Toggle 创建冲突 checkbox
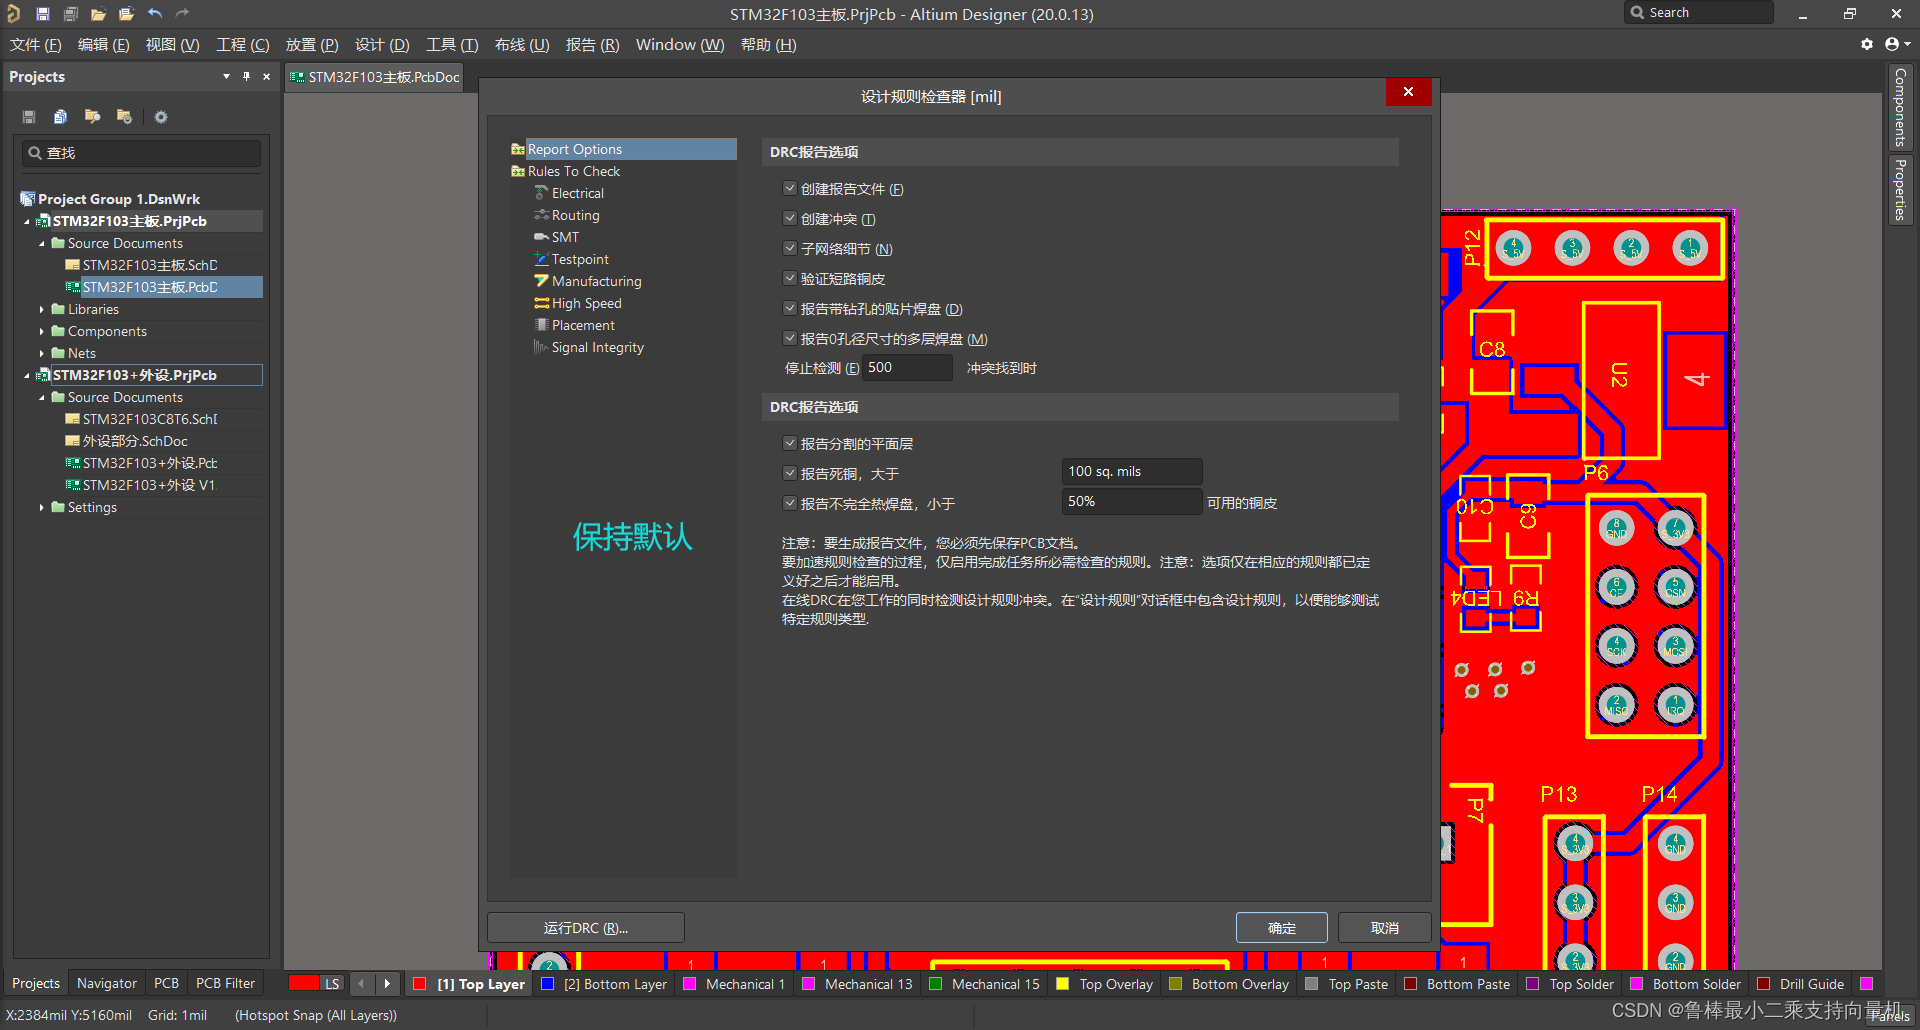This screenshot has width=1920, height=1030. pyautogui.click(x=789, y=218)
